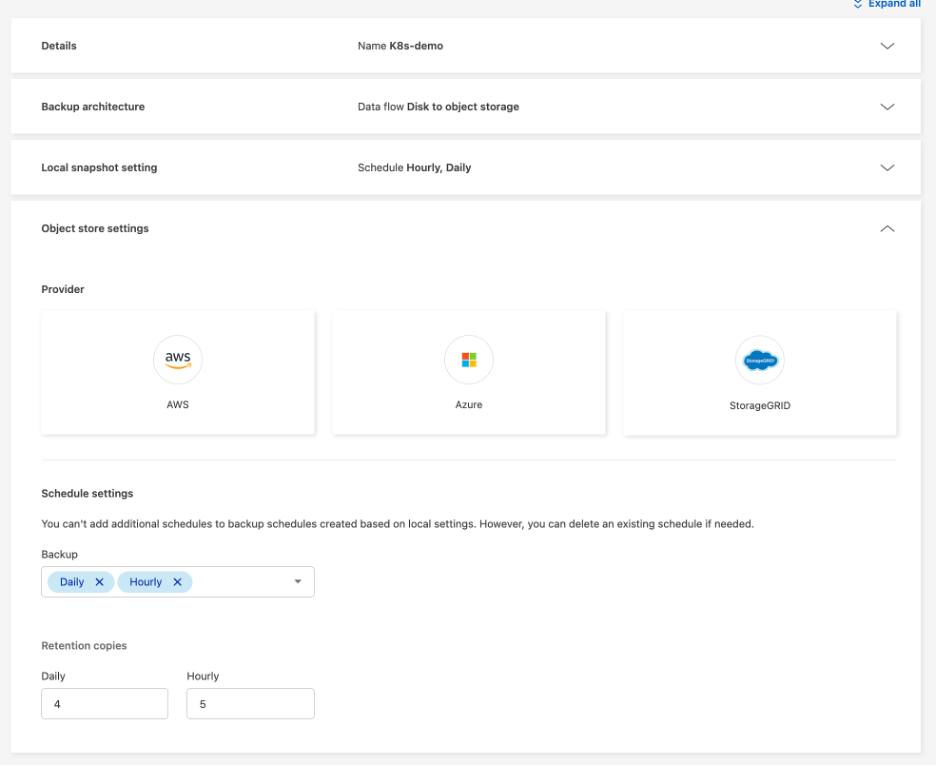Click the Expand all double-chevron icon
Viewport: 936px width, 766px height.
(857, 5)
